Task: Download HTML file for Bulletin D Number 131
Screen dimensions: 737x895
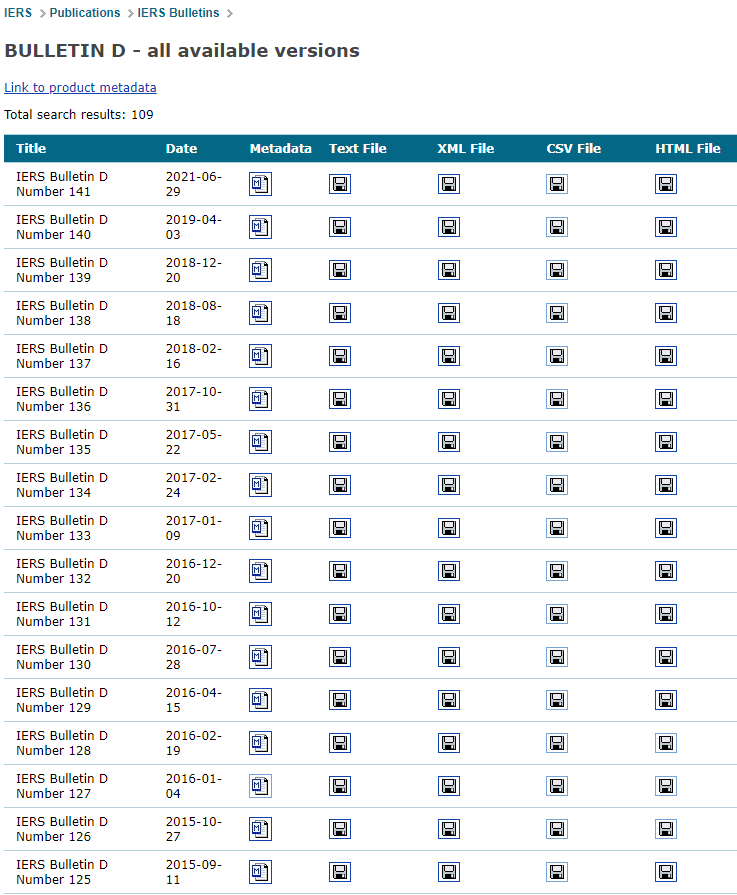Action: click(x=666, y=614)
